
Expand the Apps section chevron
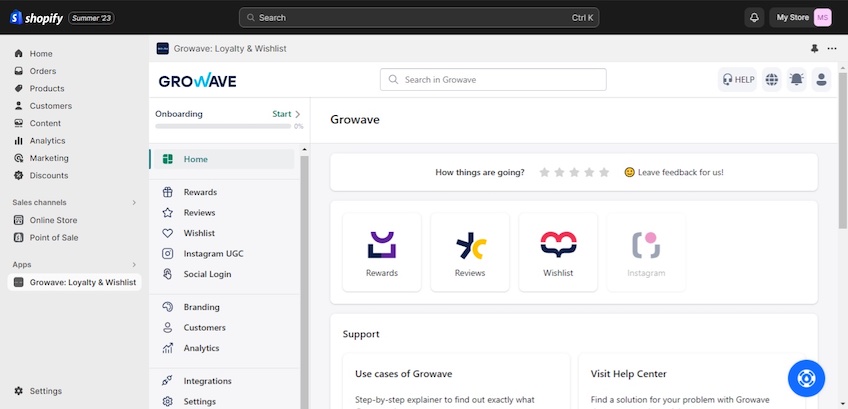134,265
